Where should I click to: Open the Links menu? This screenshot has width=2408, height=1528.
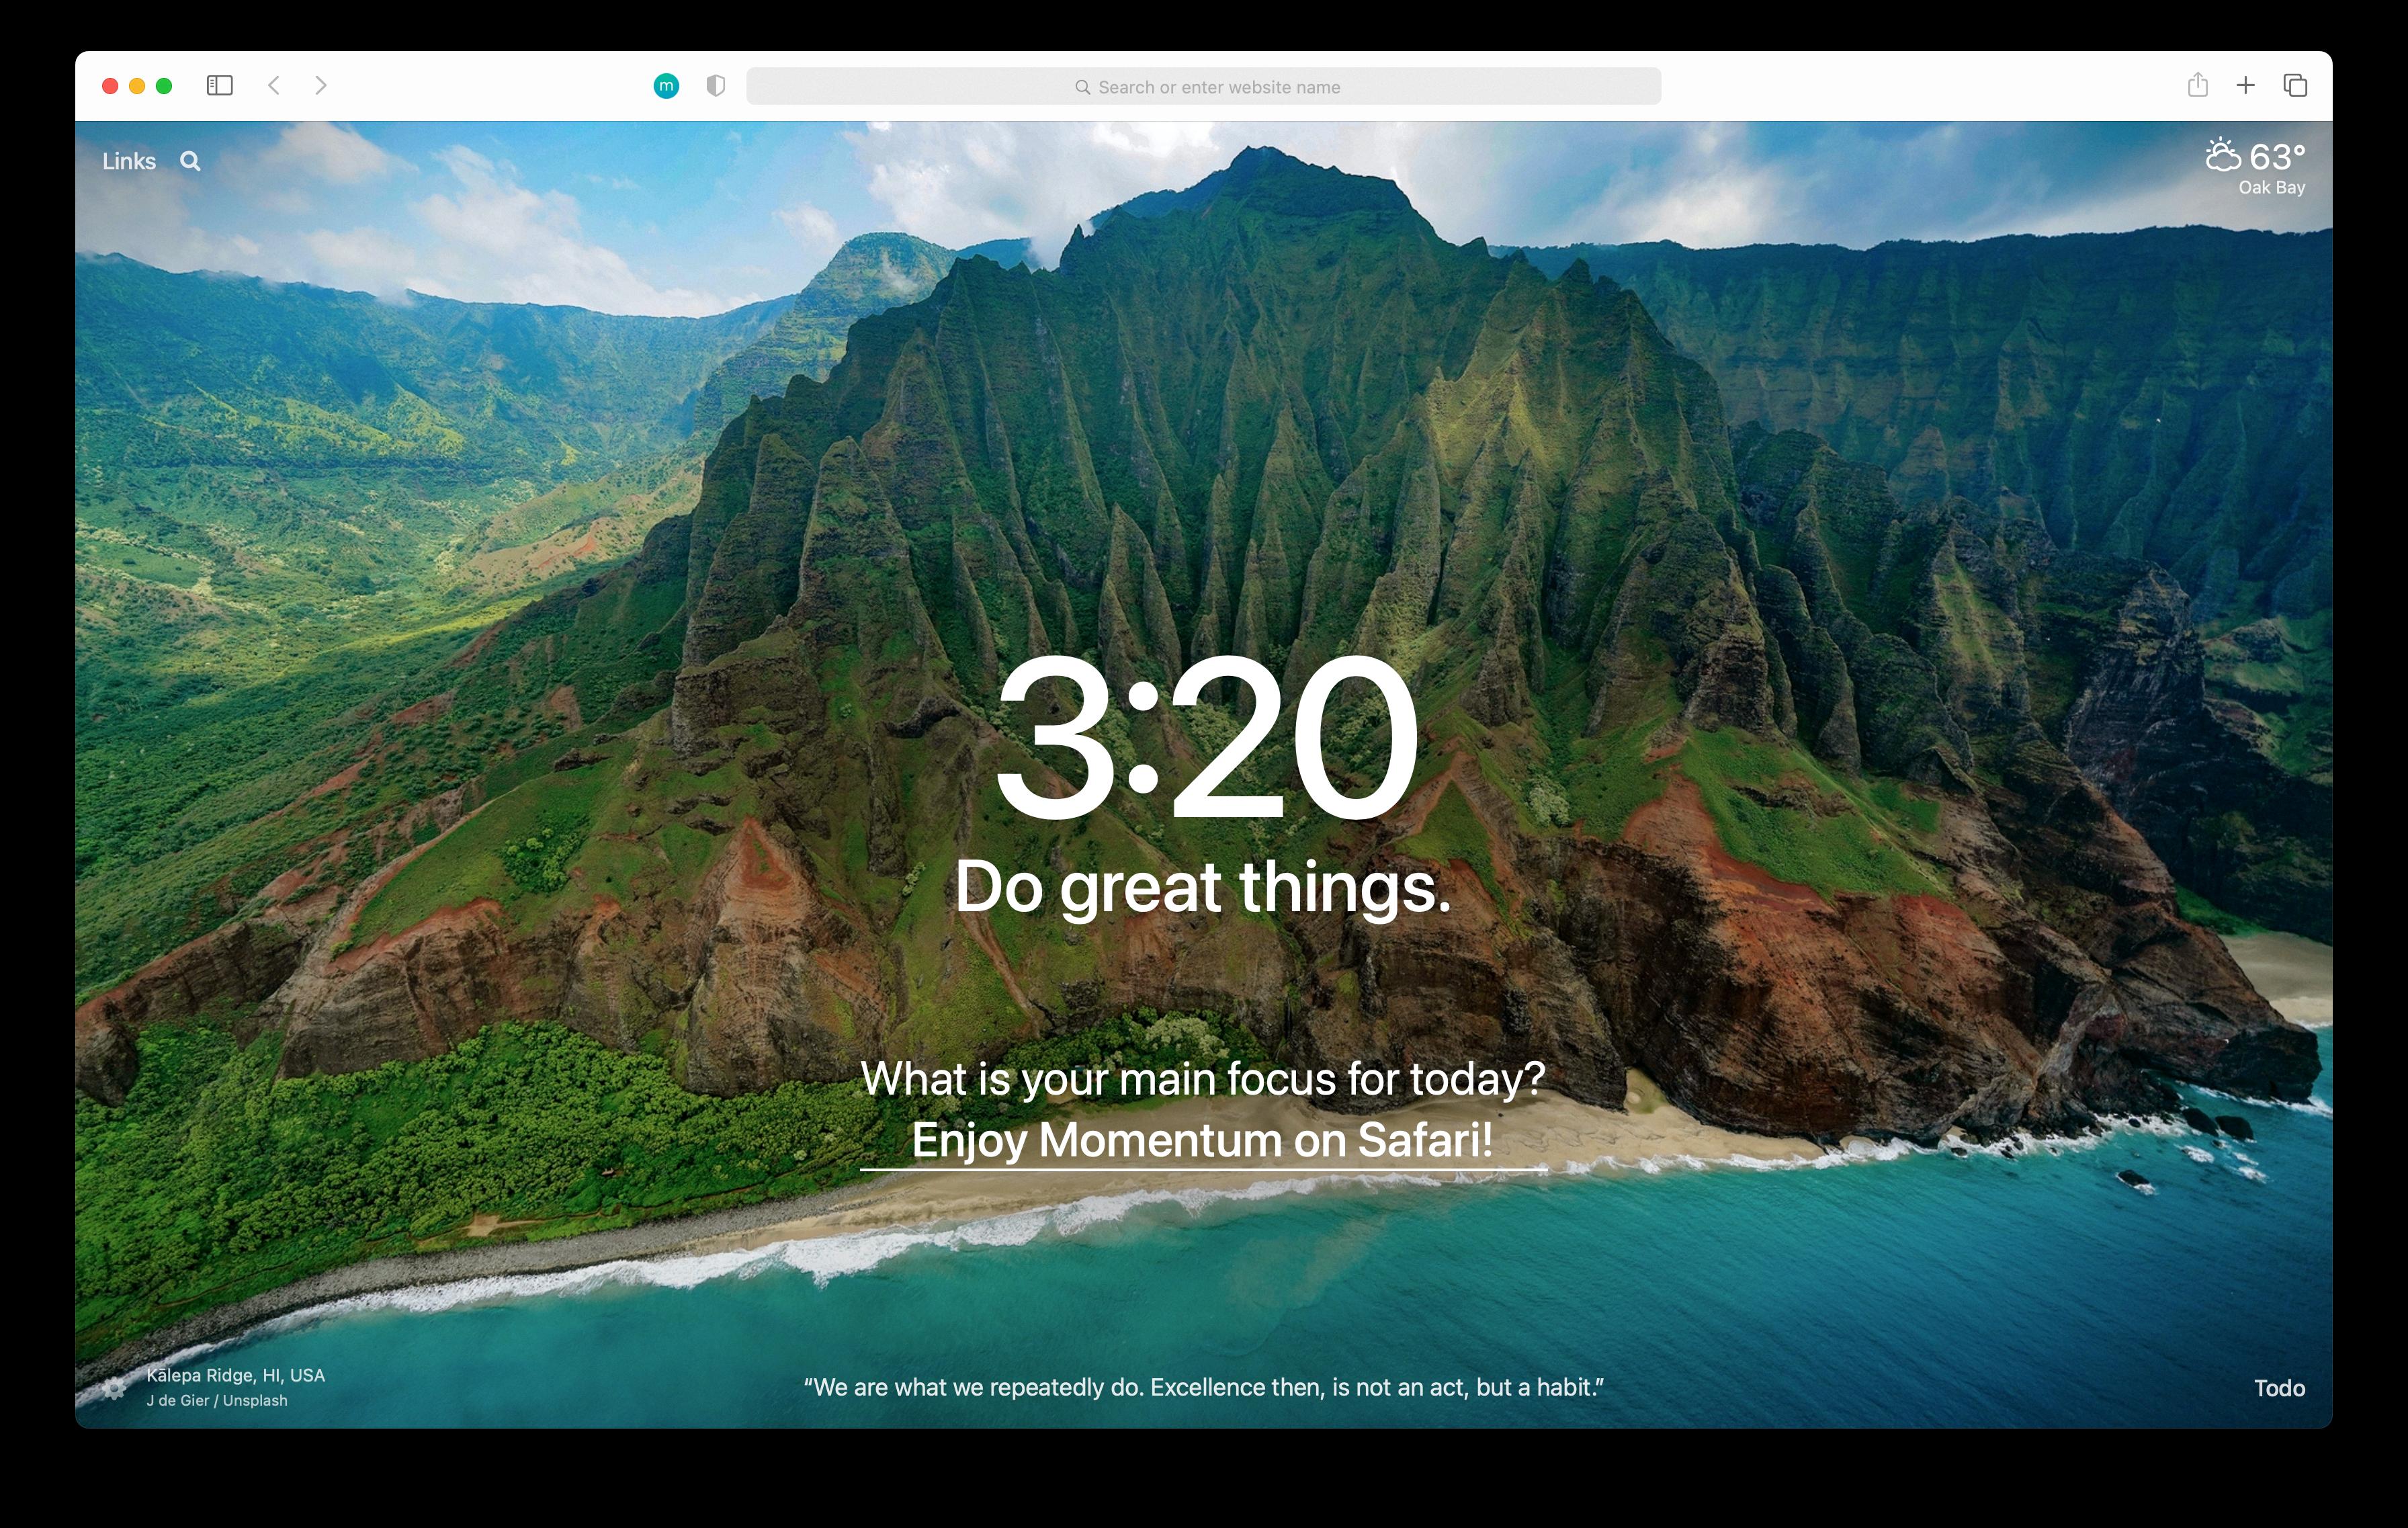click(129, 162)
